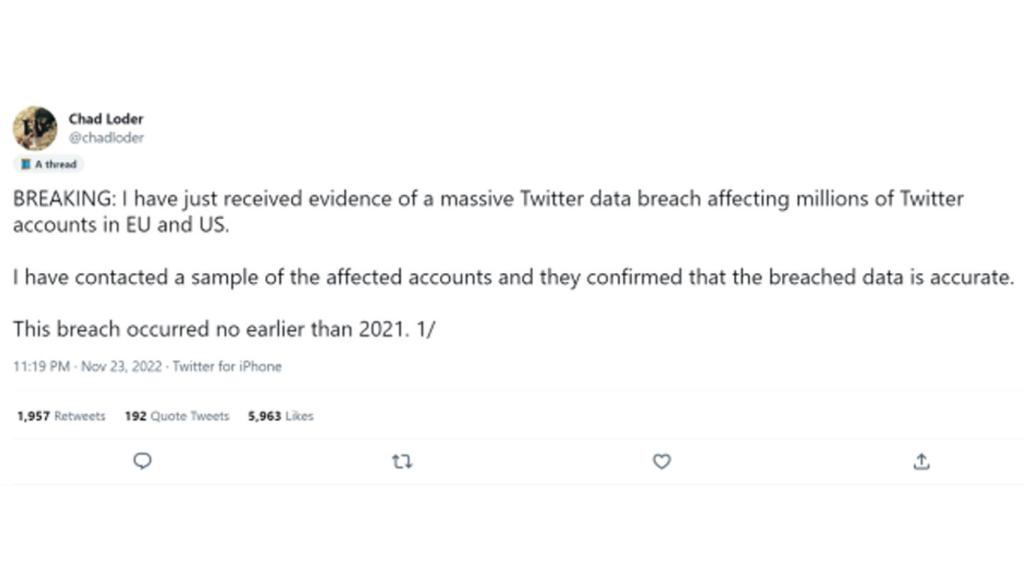Click the bold '1,957' retweet count number
This screenshot has width=1024, height=576.
(33, 416)
